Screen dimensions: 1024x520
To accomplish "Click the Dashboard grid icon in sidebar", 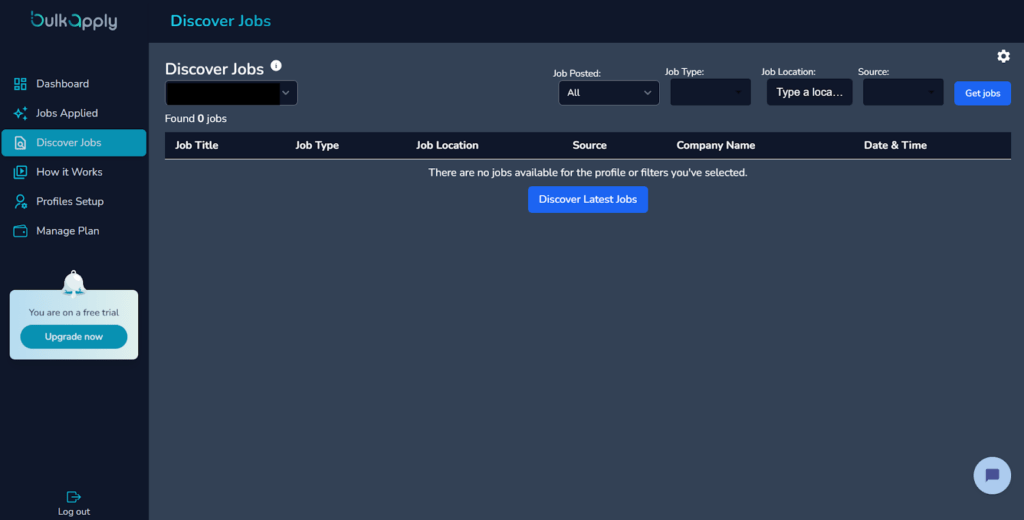I will coord(20,84).
